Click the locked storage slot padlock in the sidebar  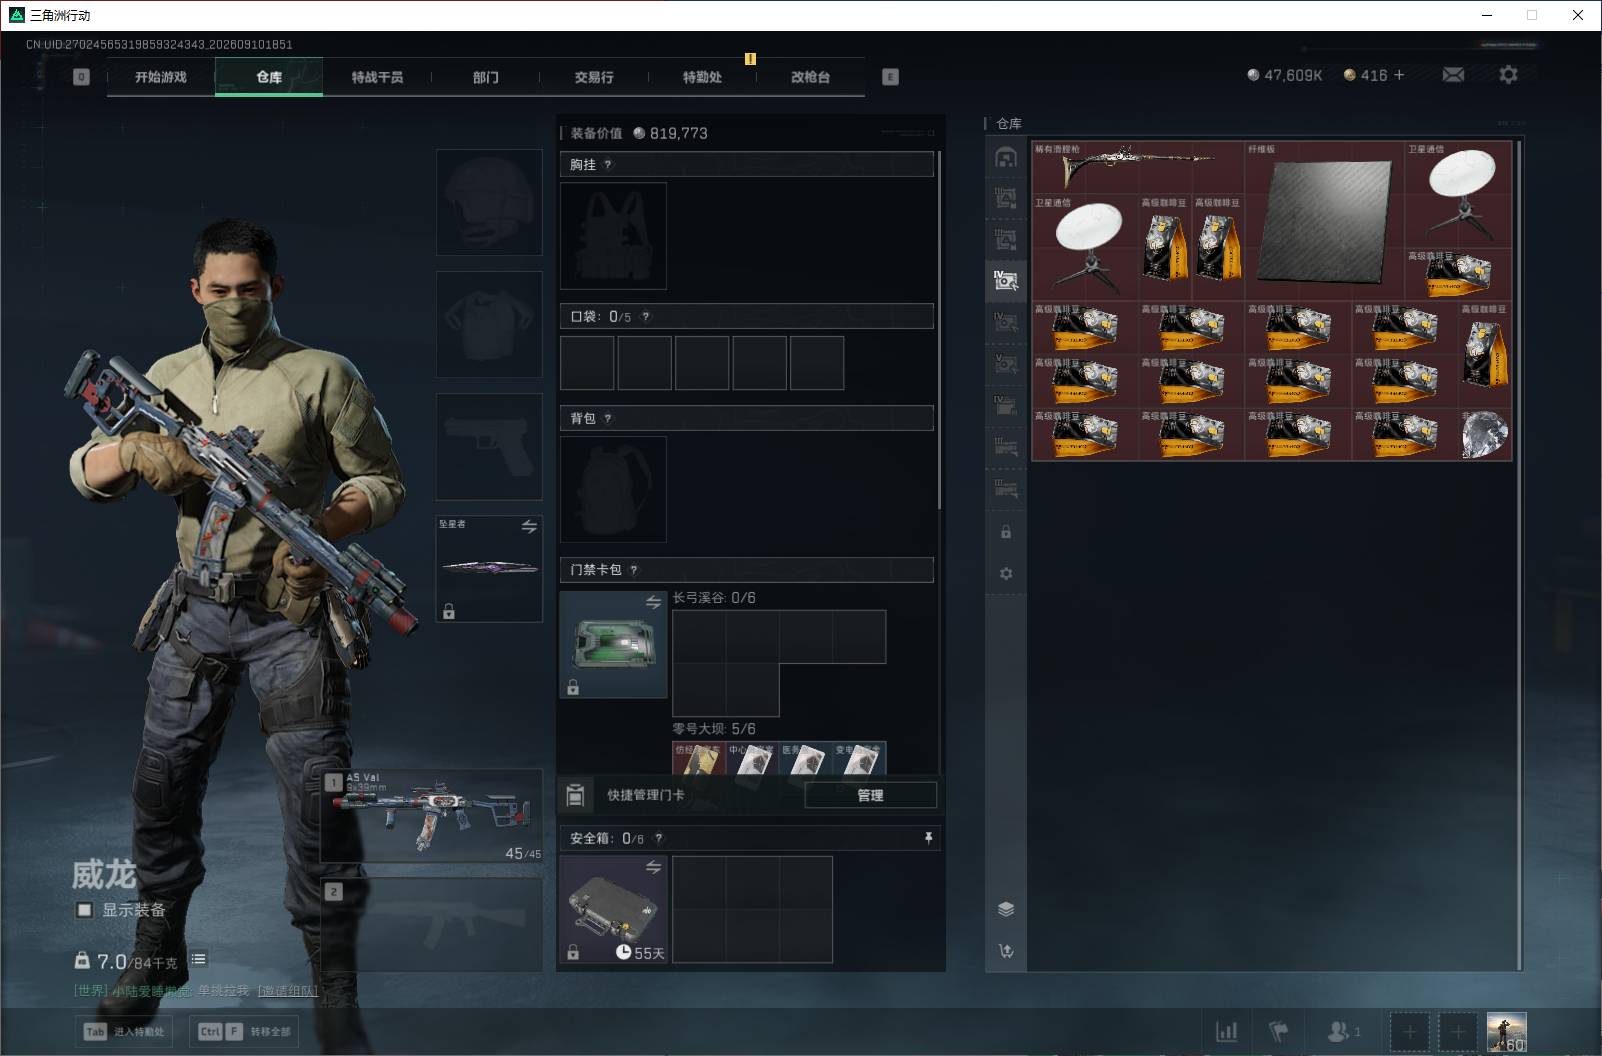tap(1006, 532)
